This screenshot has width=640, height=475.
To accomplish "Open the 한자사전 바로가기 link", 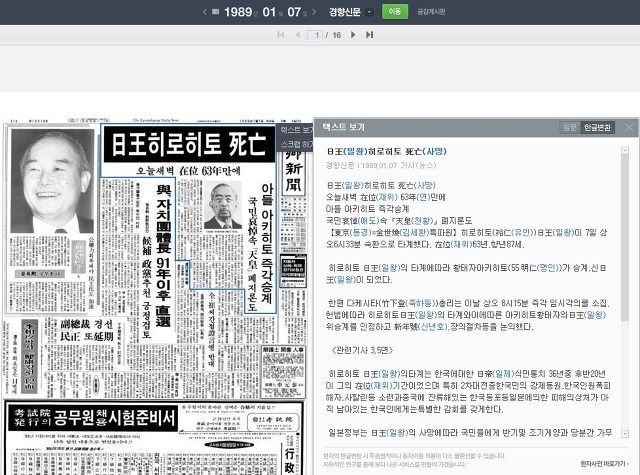I will (x=604, y=464).
